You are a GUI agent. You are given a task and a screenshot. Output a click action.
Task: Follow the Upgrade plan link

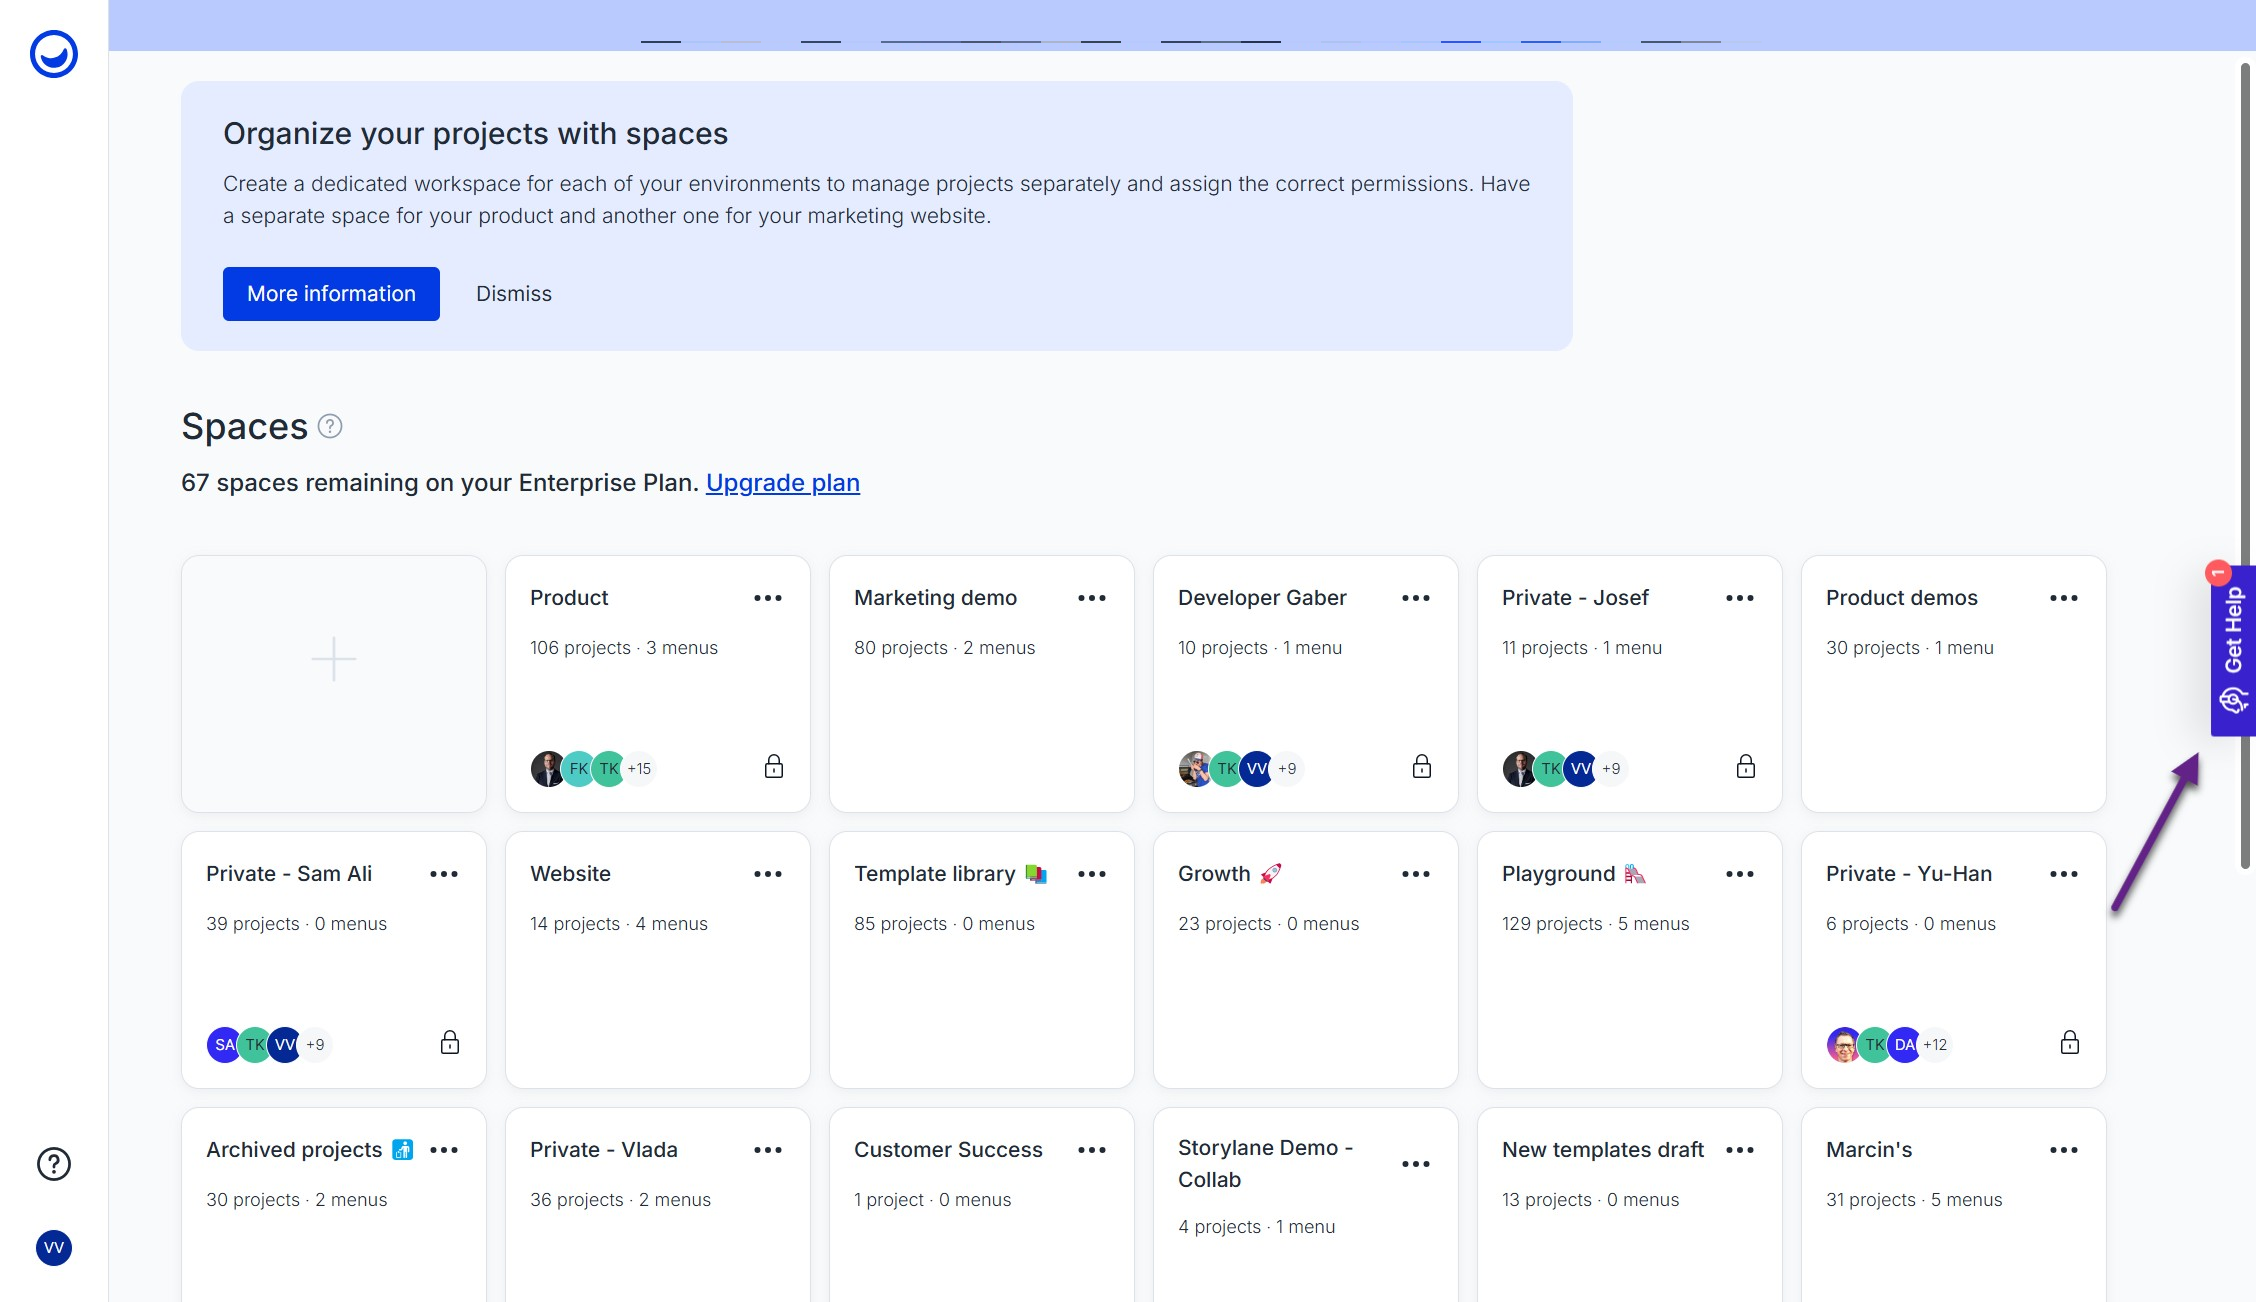[782, 483]
